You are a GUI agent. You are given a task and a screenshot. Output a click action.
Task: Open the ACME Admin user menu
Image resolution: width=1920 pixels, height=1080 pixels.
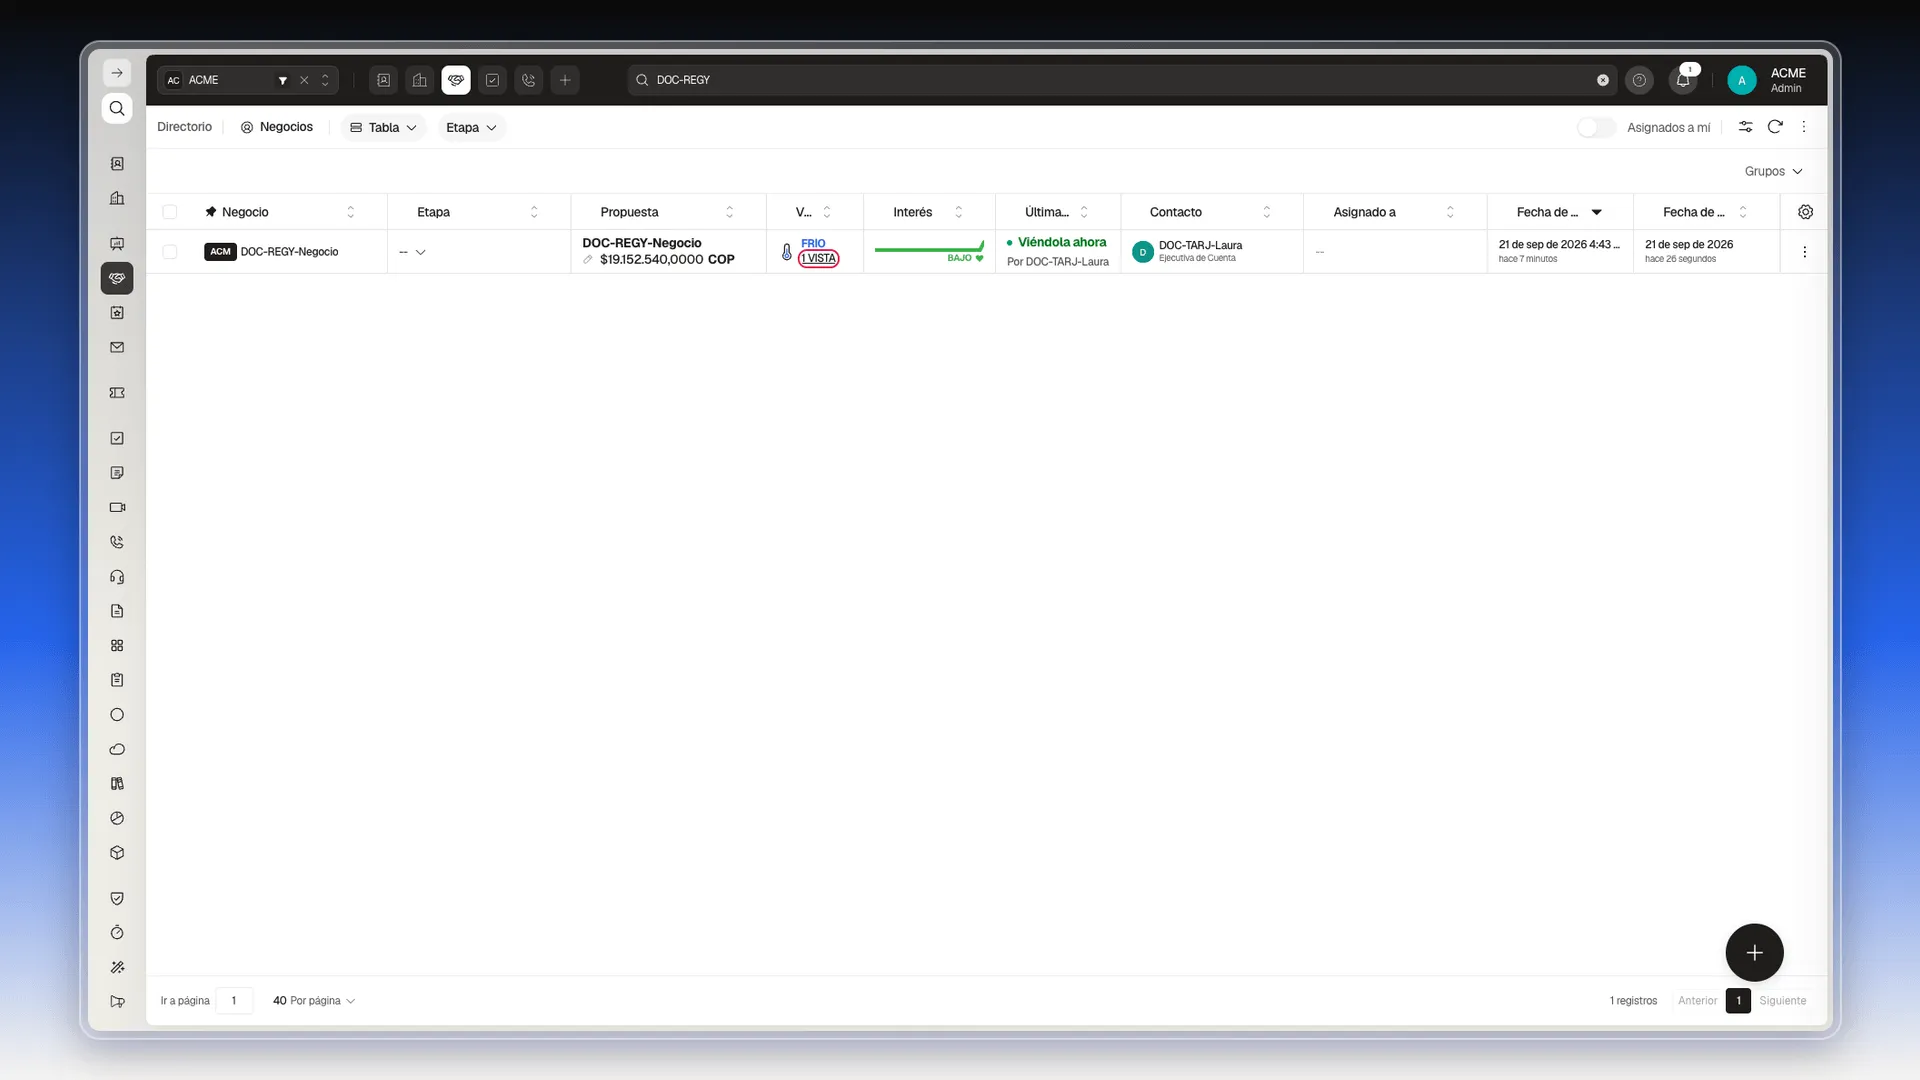(x=1768, y=80)
